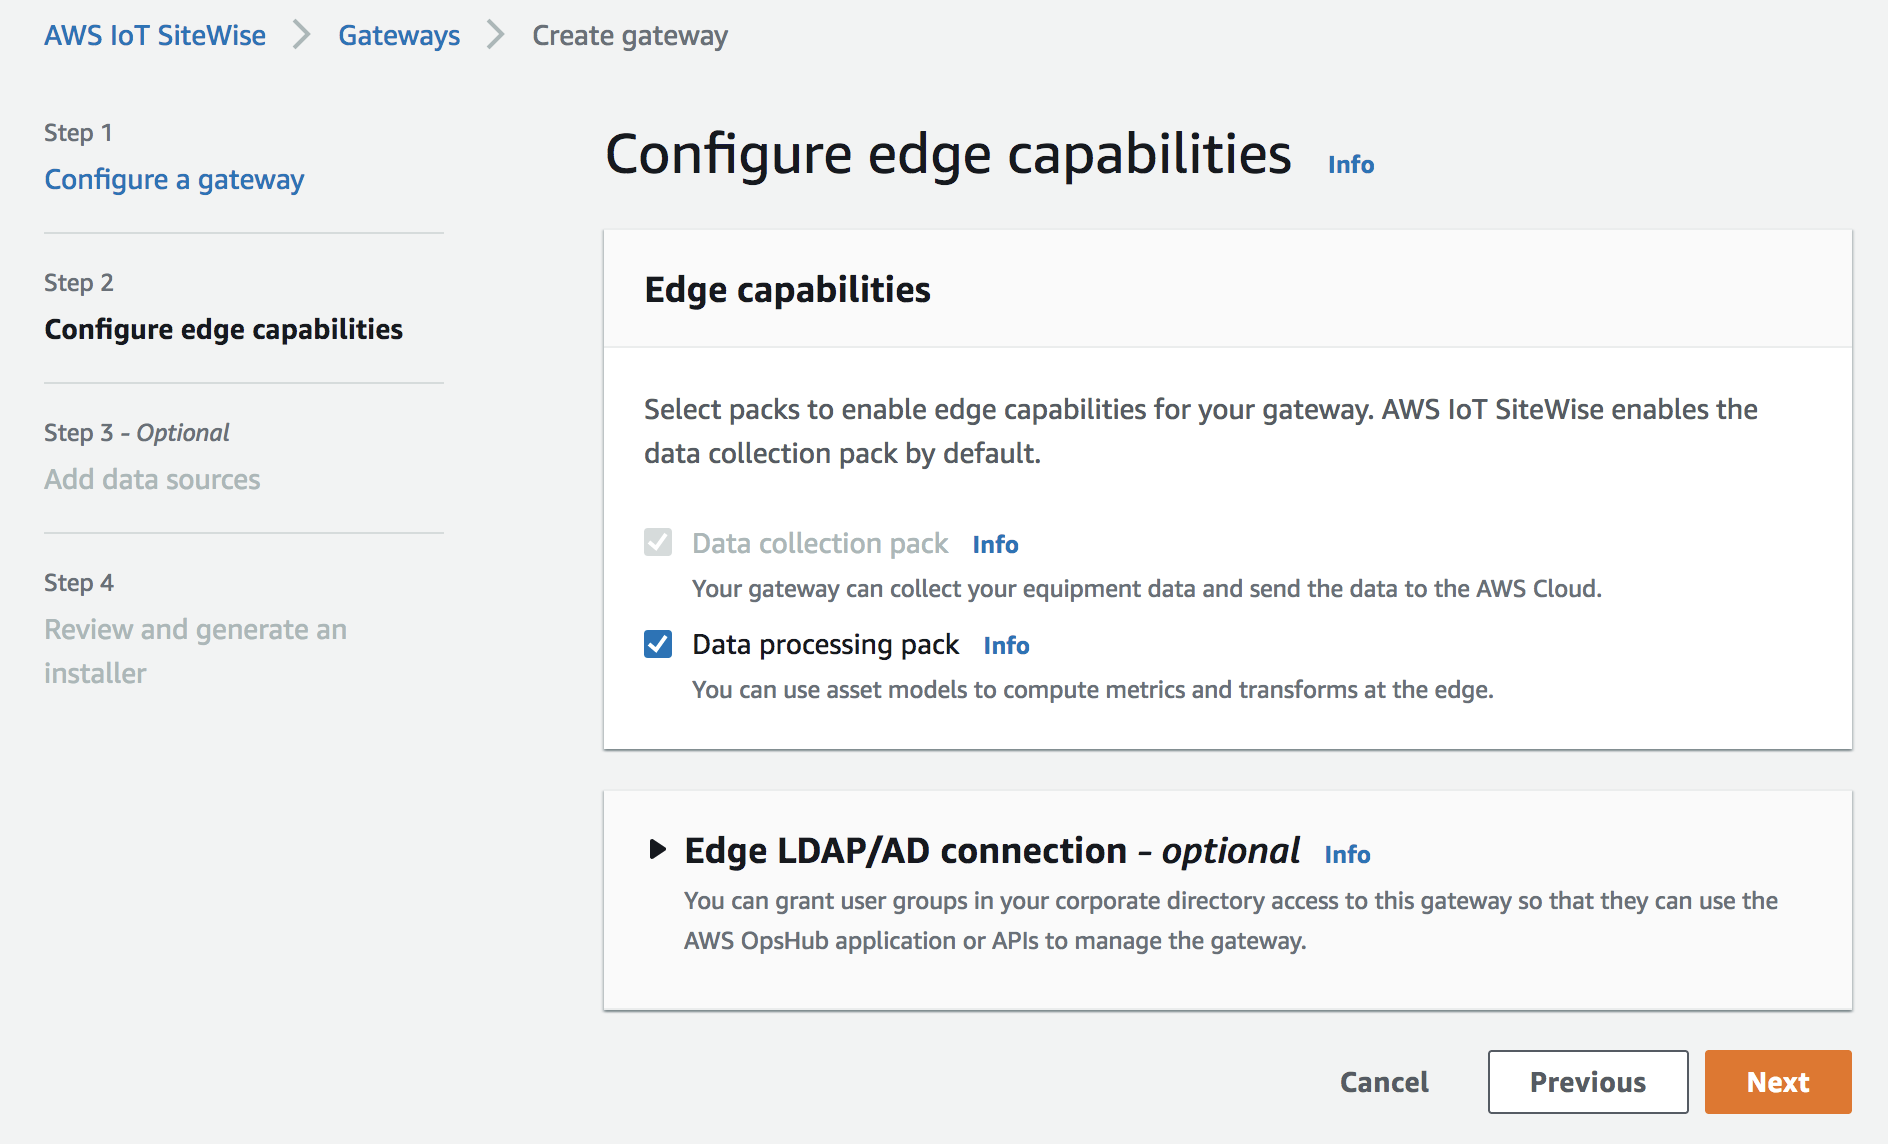Click the Create gateway breadcrumb text
Viewport: 1888px width, 1144px height.
(x=629, y=35)
